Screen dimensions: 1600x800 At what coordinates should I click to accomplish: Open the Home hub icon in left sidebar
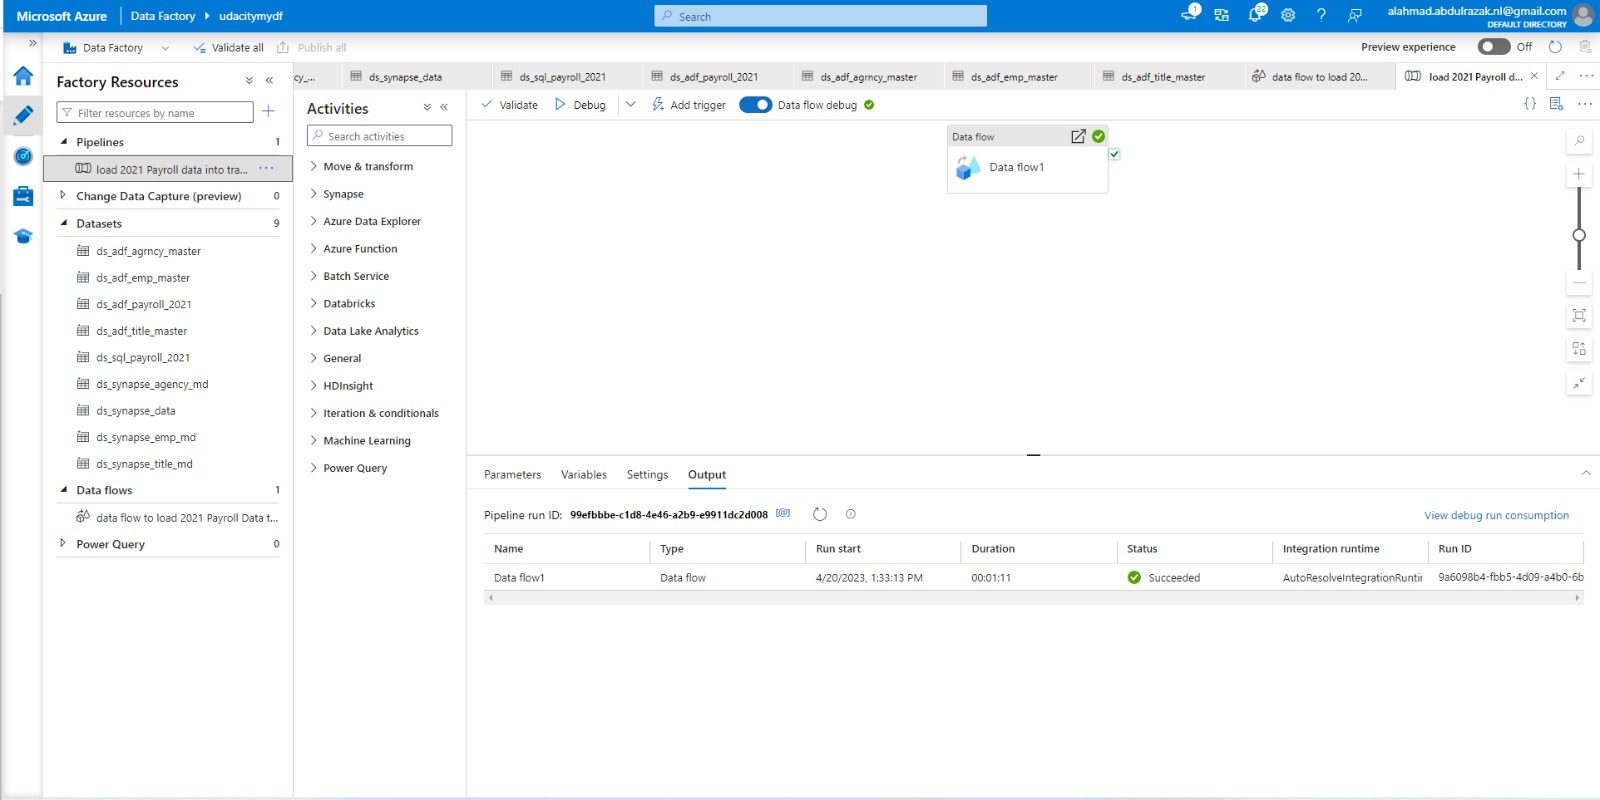point(23,76)
